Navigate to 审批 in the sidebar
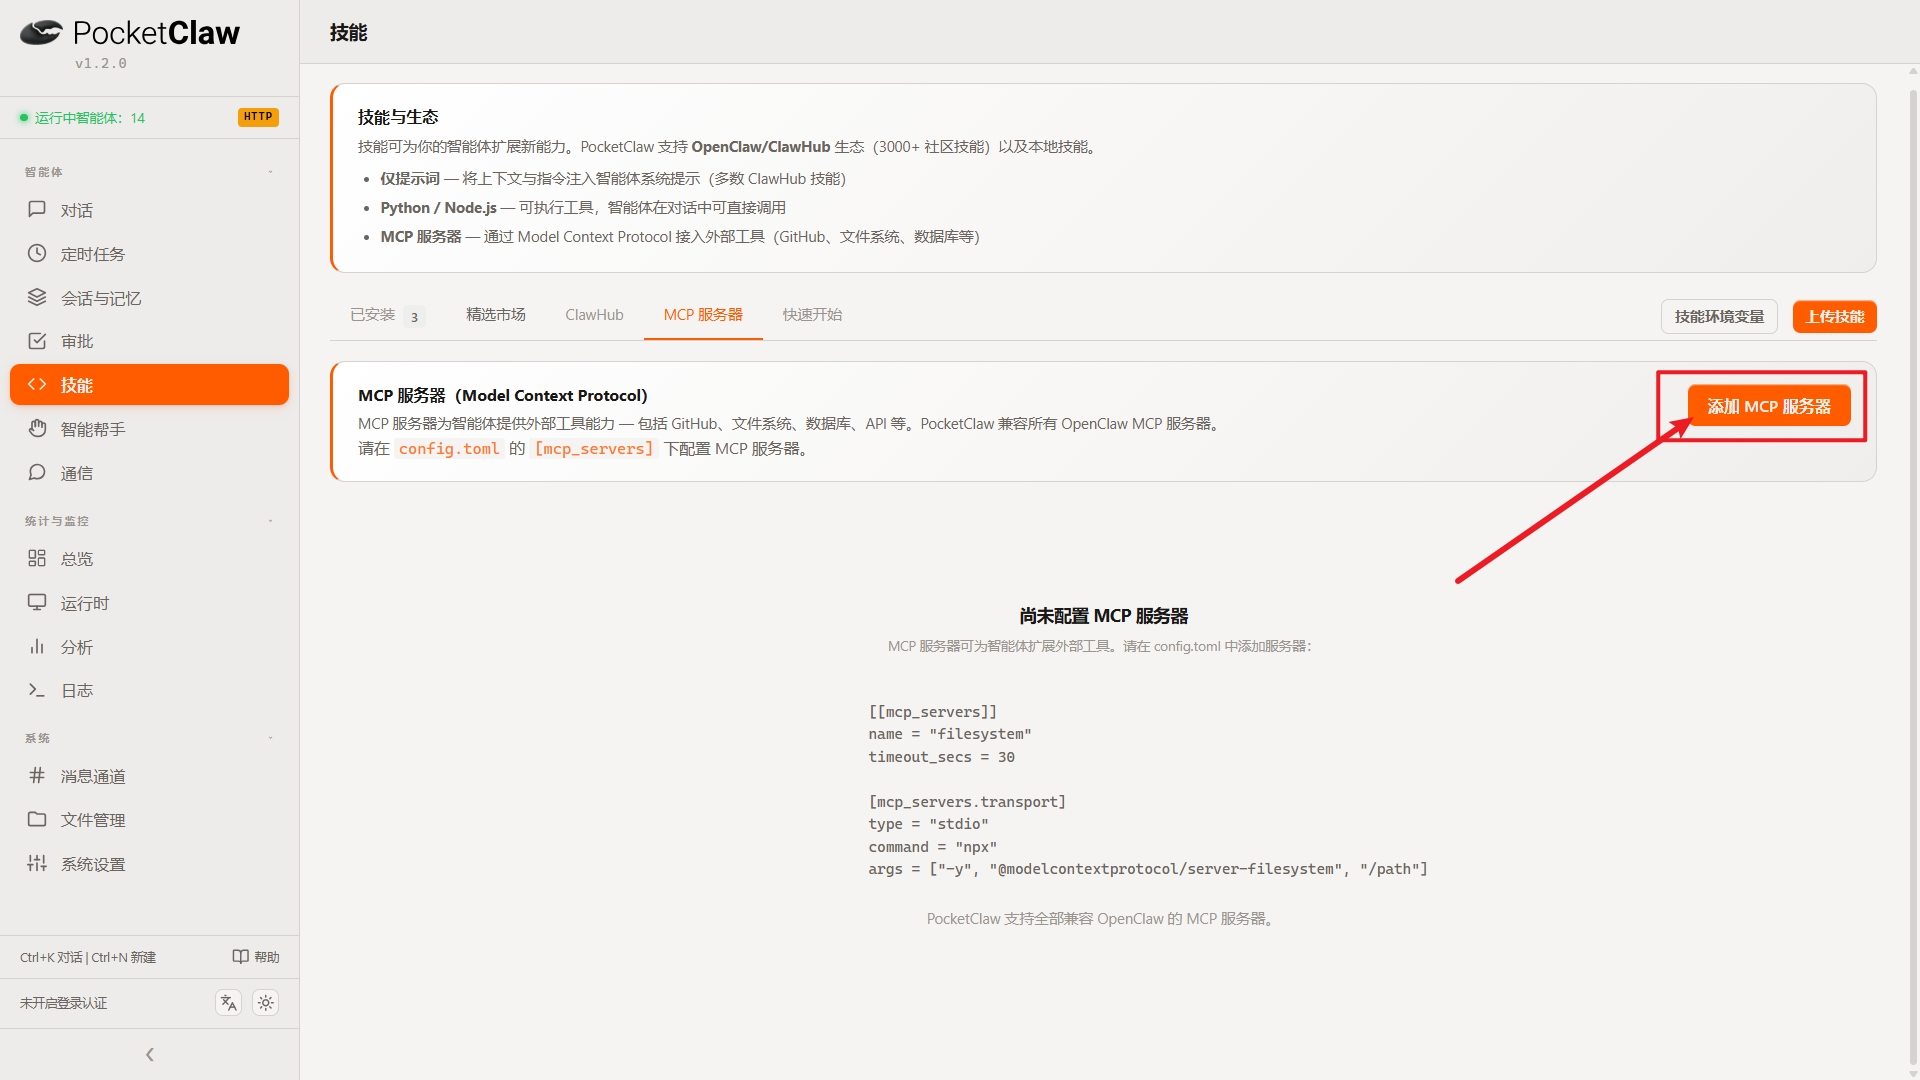 (x=149, y=341)
